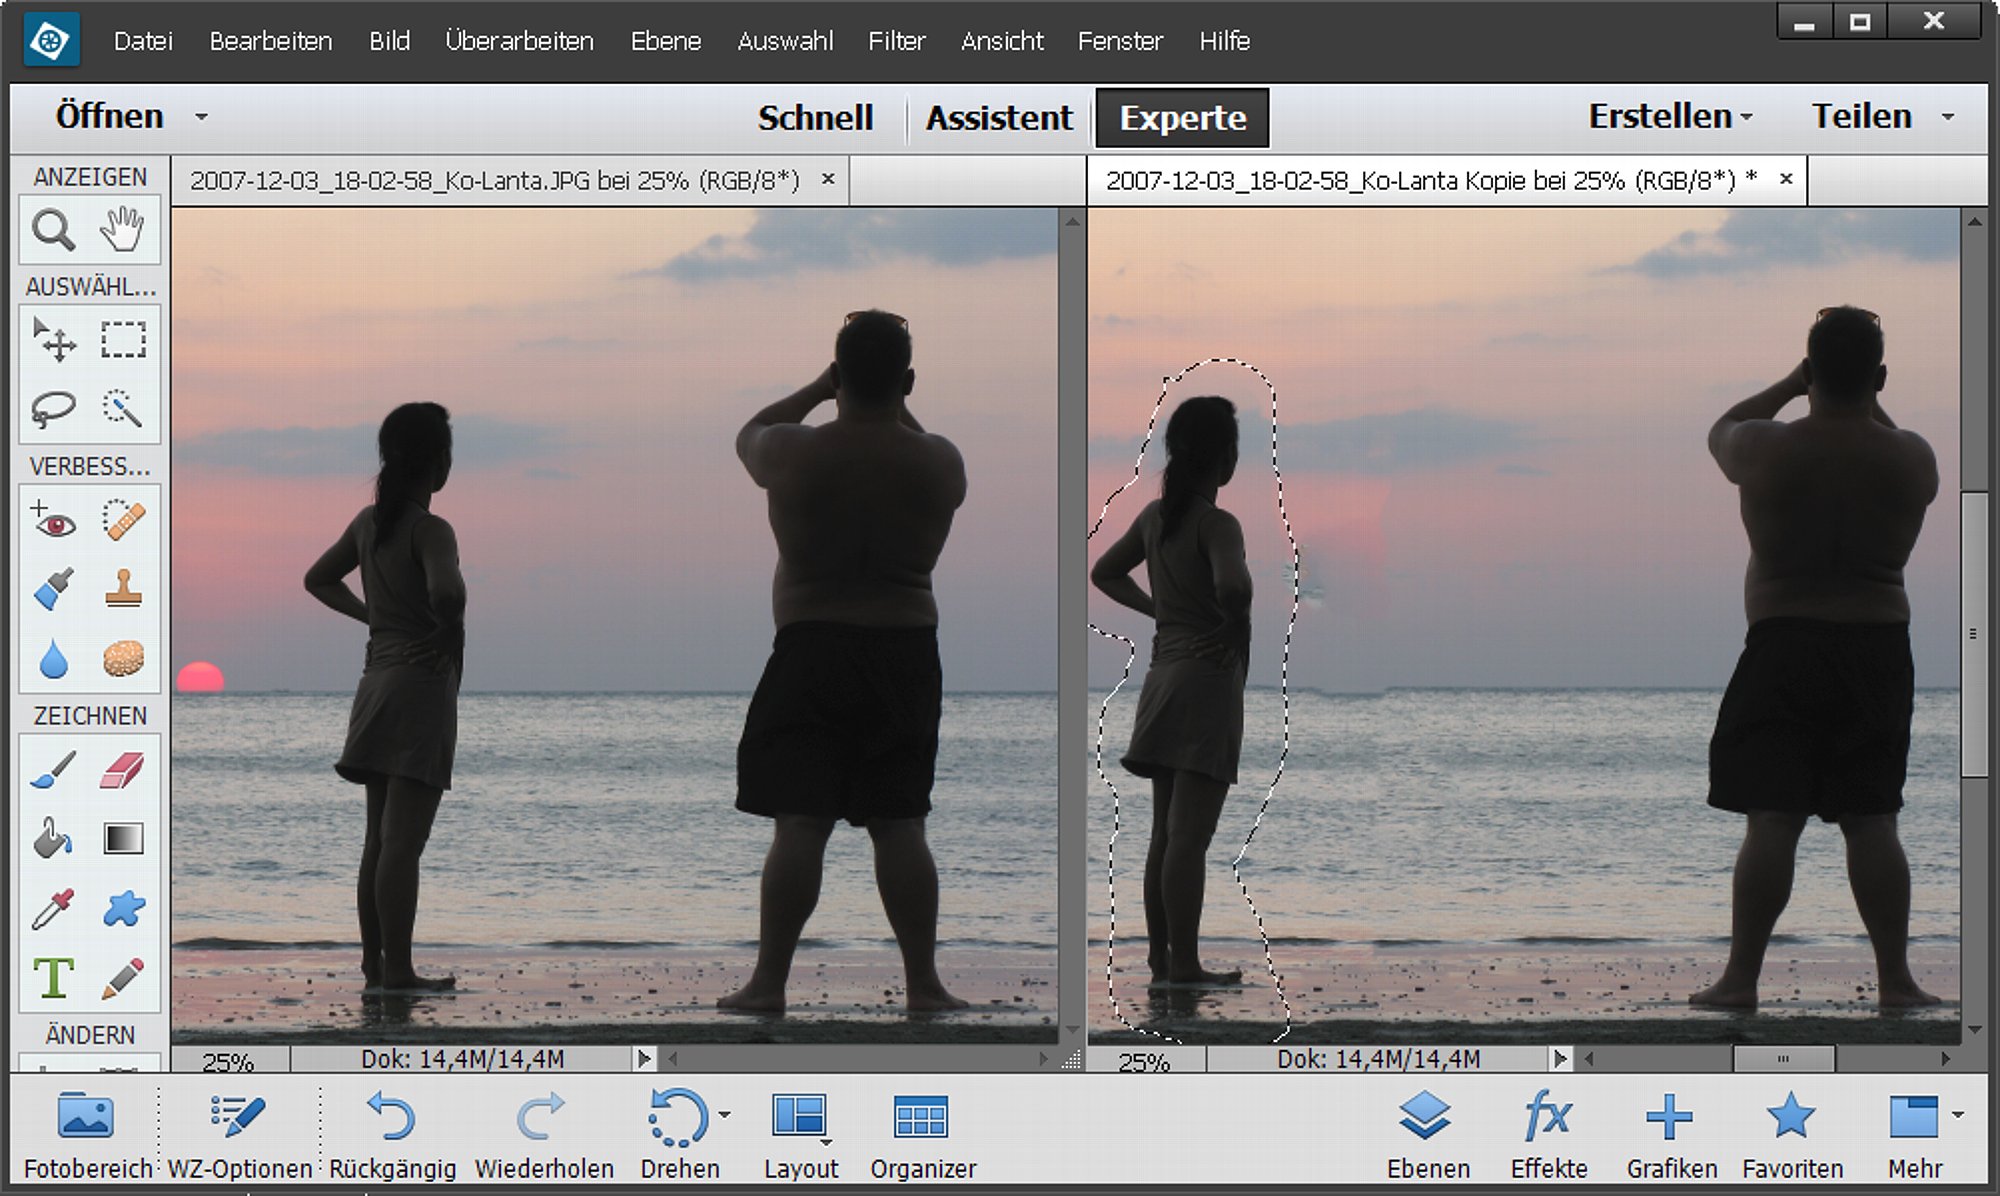Choose the Lasso selection tool

coord(54,409)
